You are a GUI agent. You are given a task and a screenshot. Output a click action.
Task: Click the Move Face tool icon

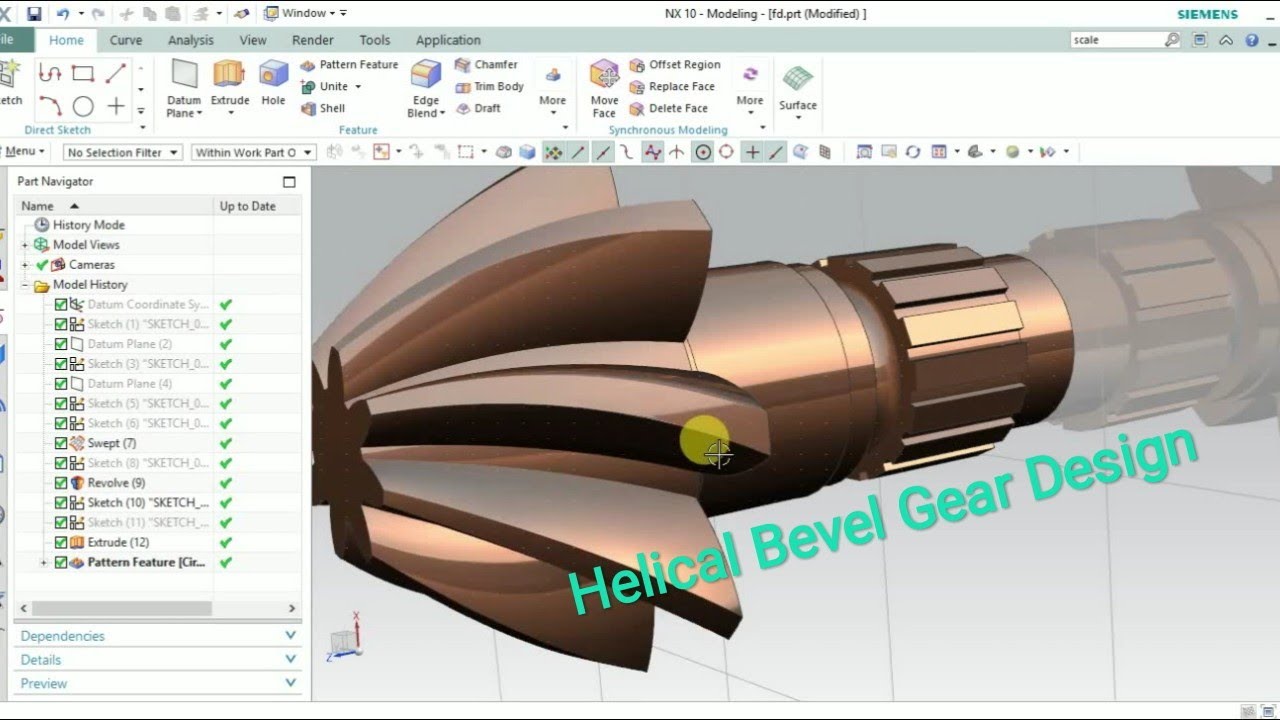coord(604,75)
